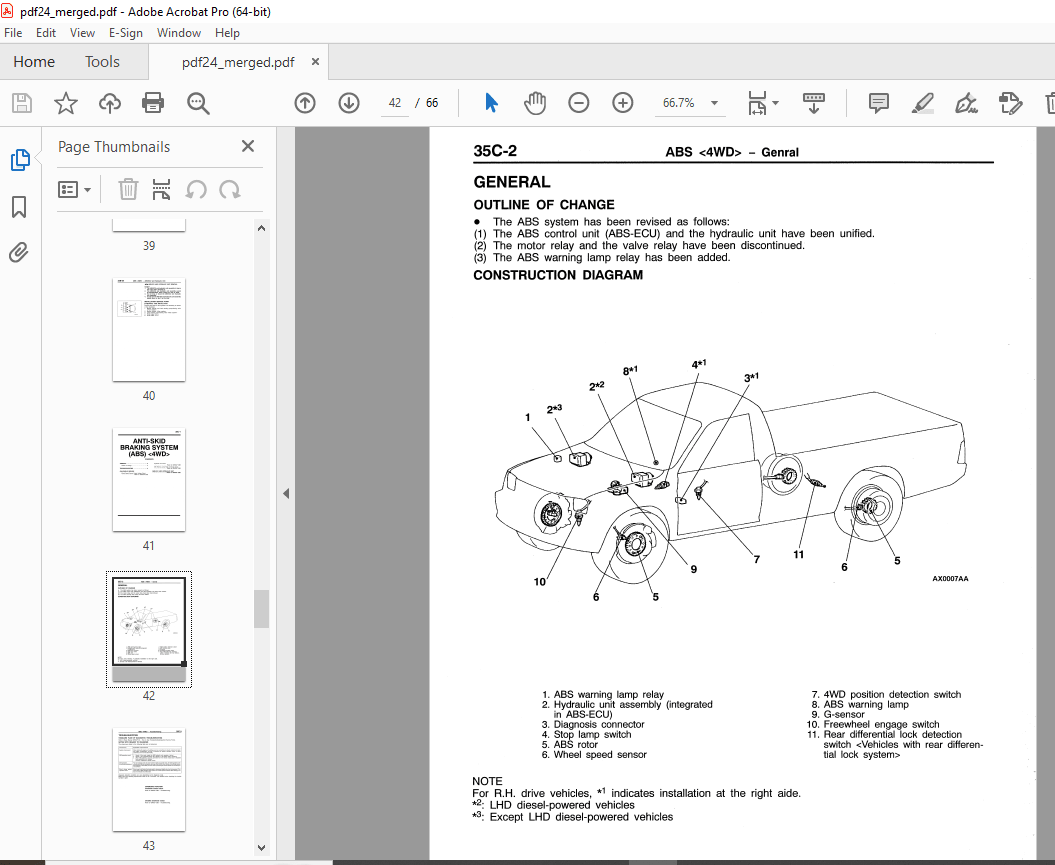
Task: Select the text Selection tool arrow
Action: (491, 103)
